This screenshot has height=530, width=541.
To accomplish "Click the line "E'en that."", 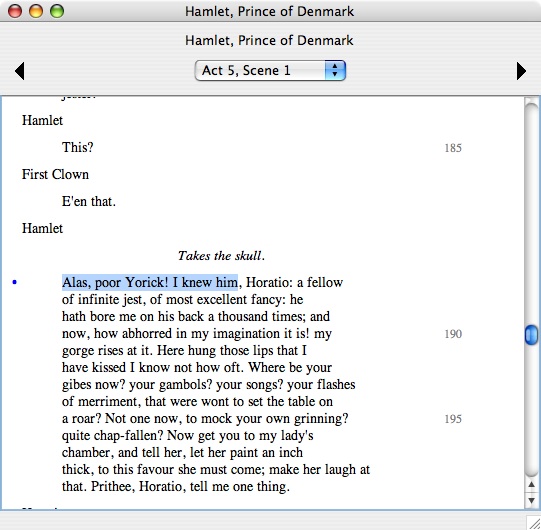I will pos(89,201).
